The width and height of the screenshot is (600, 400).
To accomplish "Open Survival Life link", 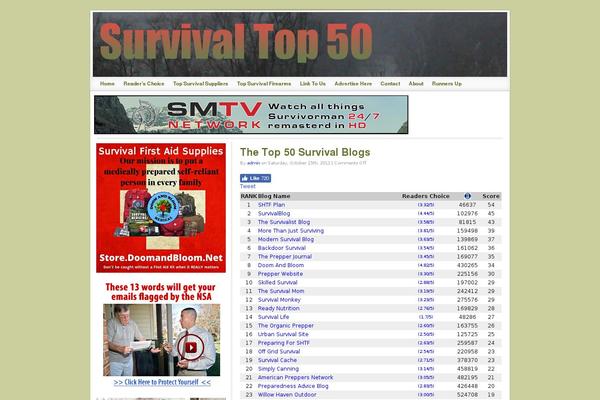I will [x=274, y=317].
